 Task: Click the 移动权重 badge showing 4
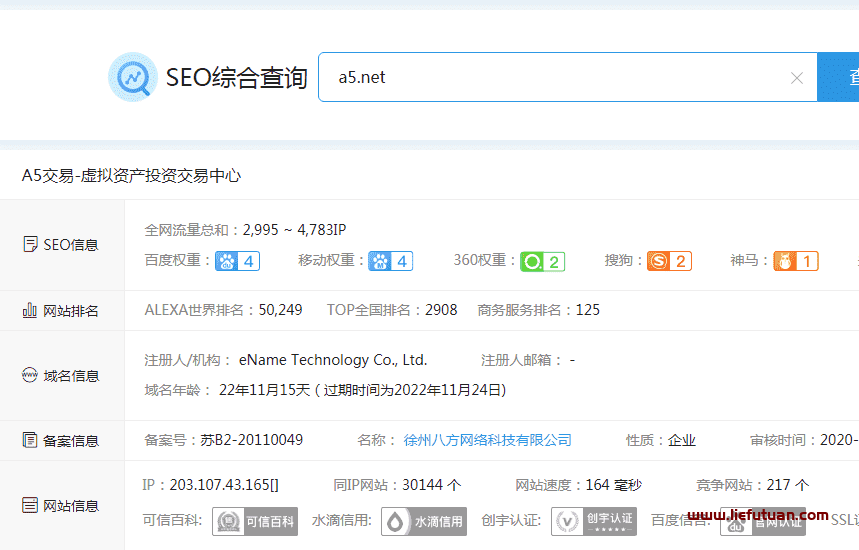[x=391, y=261]
